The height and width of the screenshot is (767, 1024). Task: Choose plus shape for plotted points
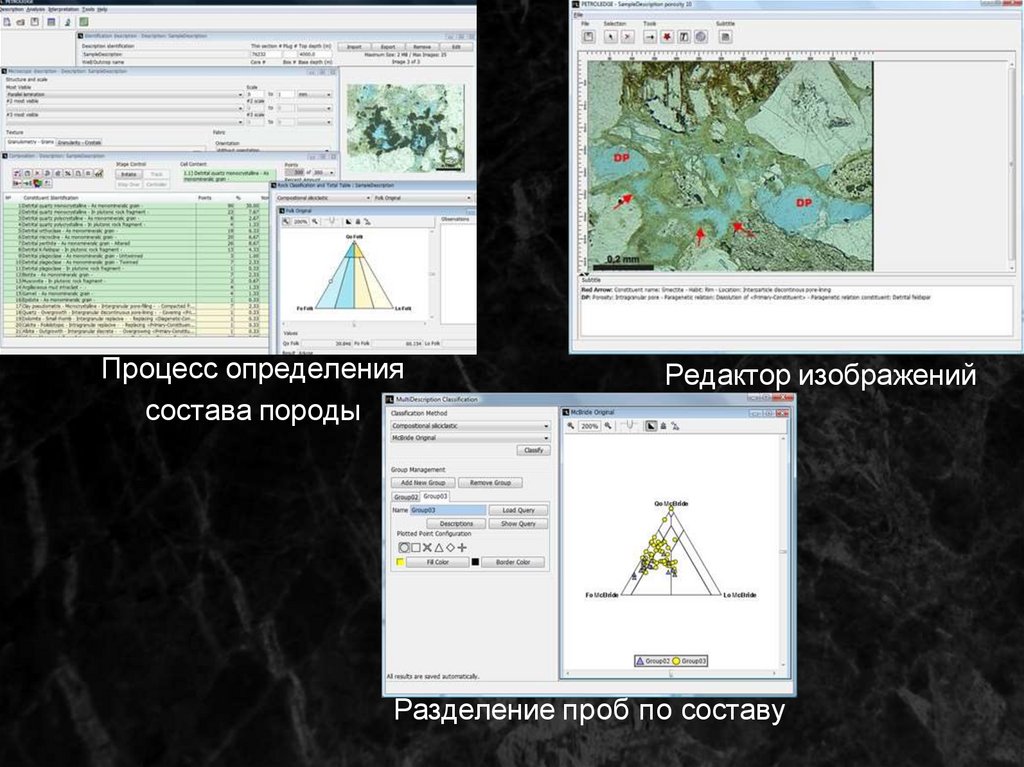(x=462, y=547)
